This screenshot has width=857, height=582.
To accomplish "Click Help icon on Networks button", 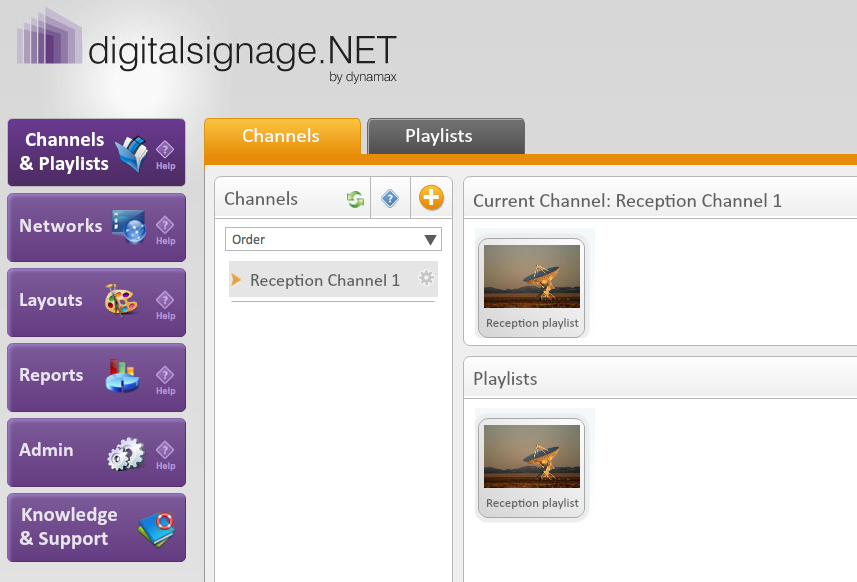I will pos(165,230).
